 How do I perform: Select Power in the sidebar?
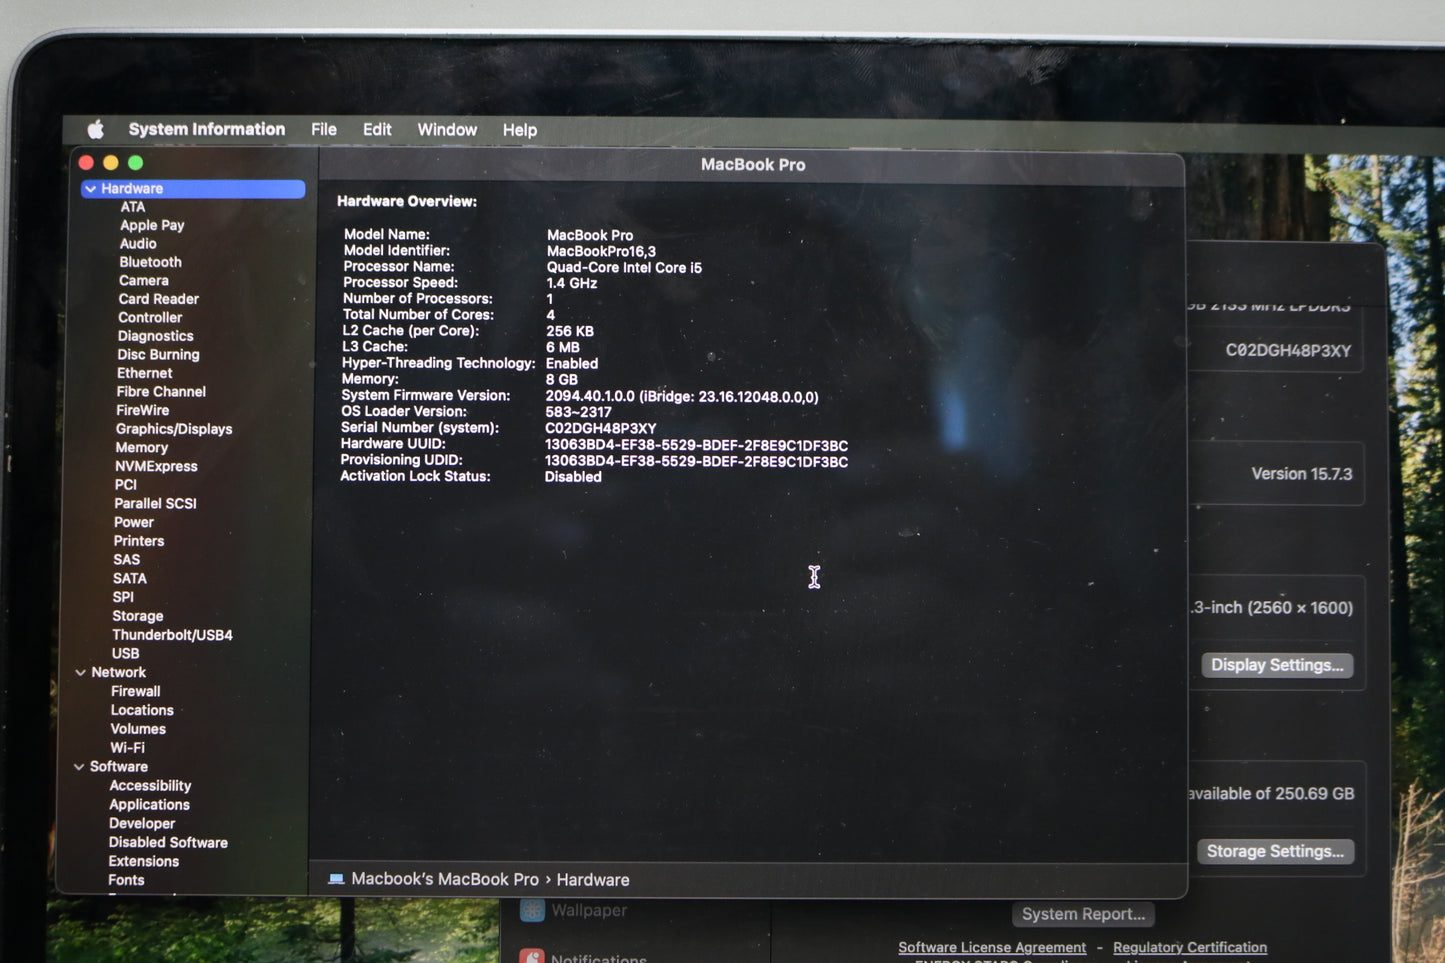[134, 522]
